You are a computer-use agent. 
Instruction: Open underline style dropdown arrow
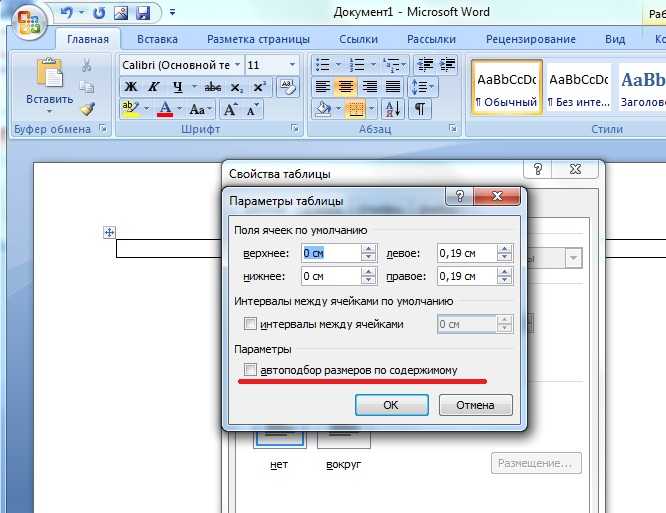click(x=194, y=87)
